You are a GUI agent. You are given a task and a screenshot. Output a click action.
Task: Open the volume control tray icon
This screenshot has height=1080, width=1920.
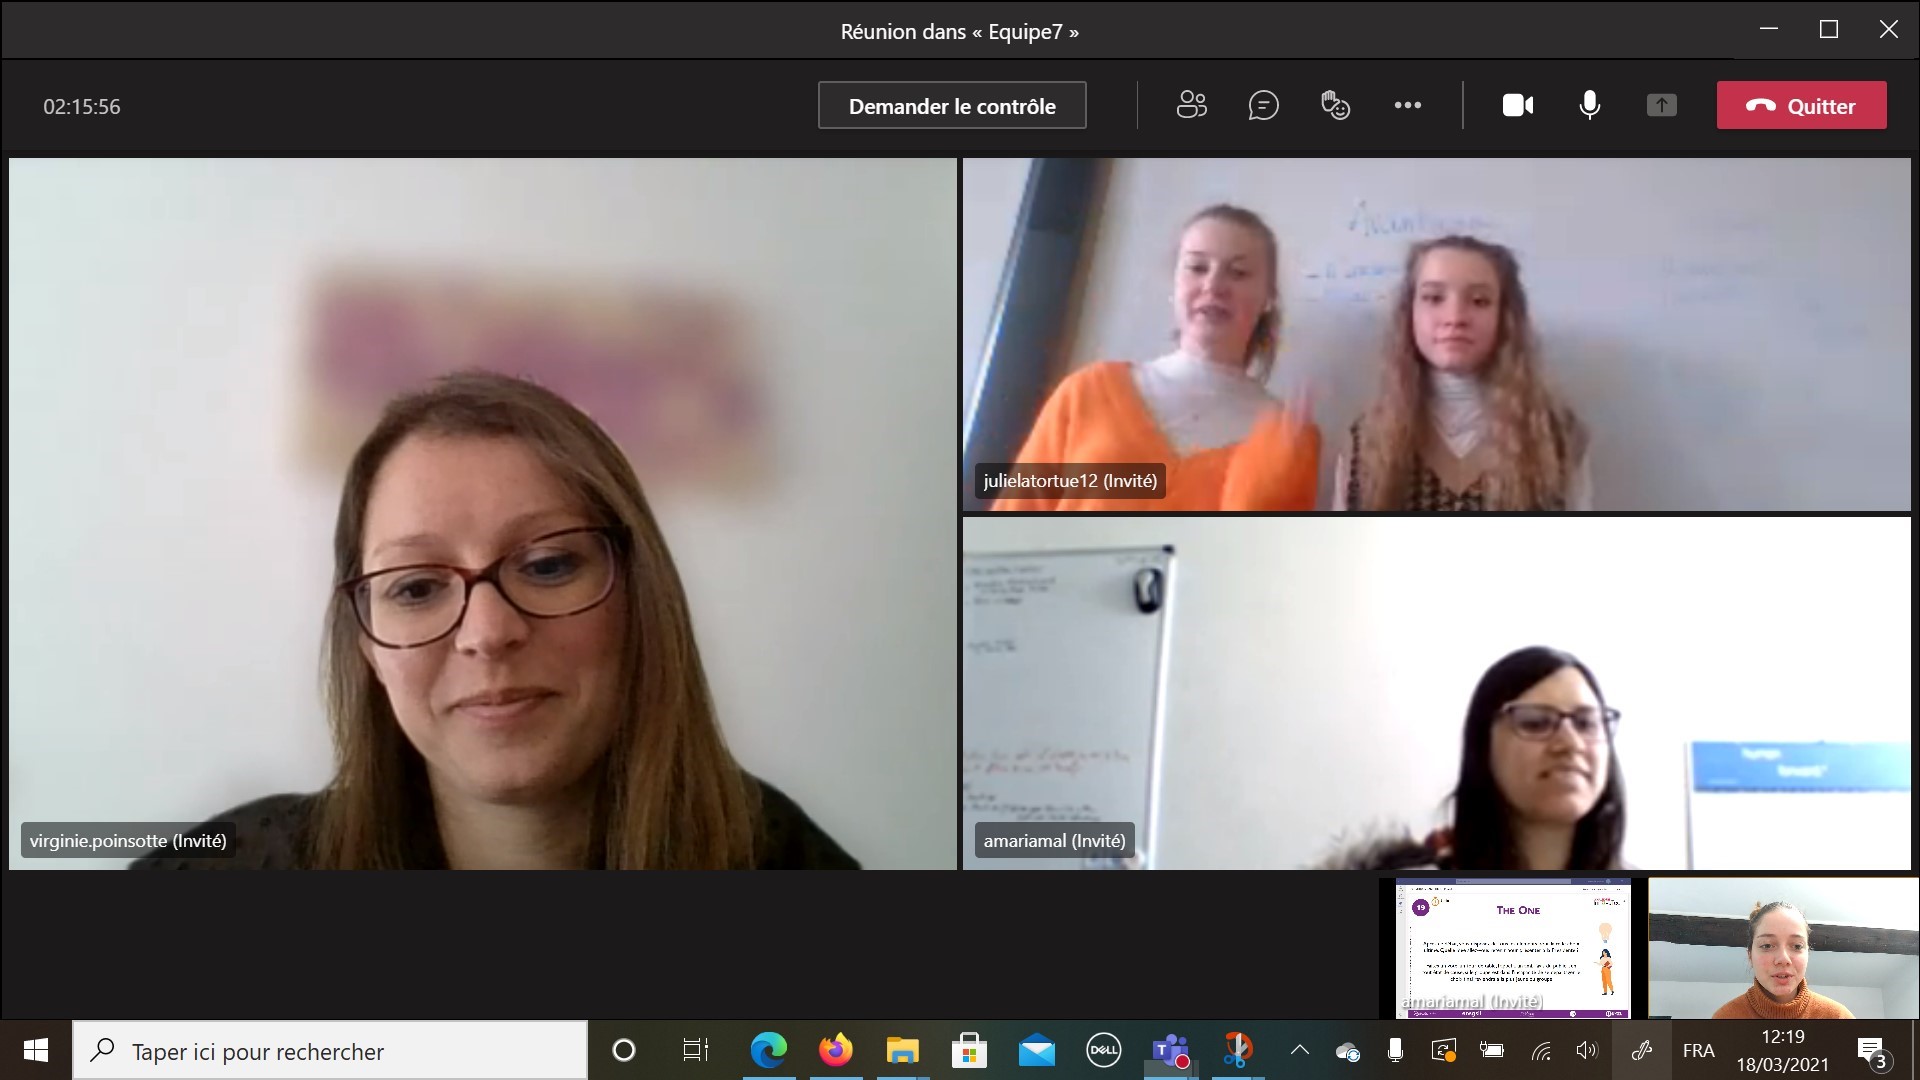click(x=1586, y=1051)
